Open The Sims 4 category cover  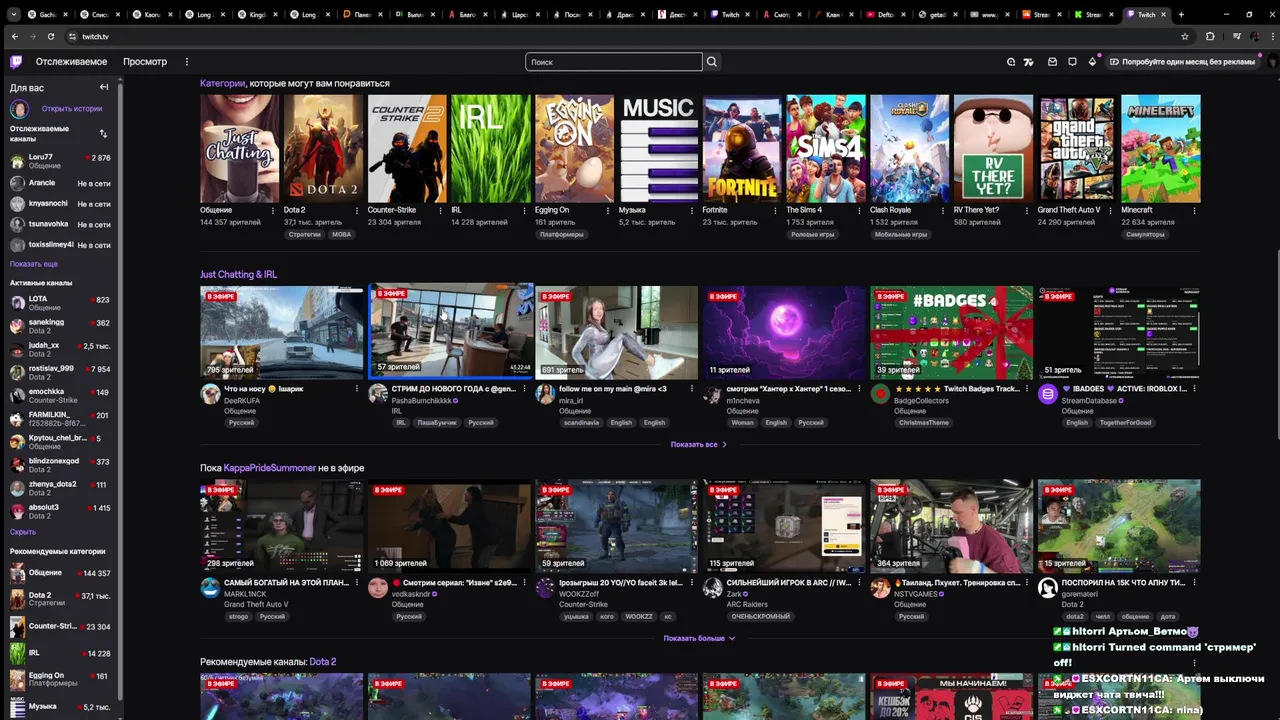tap(825, 149)
